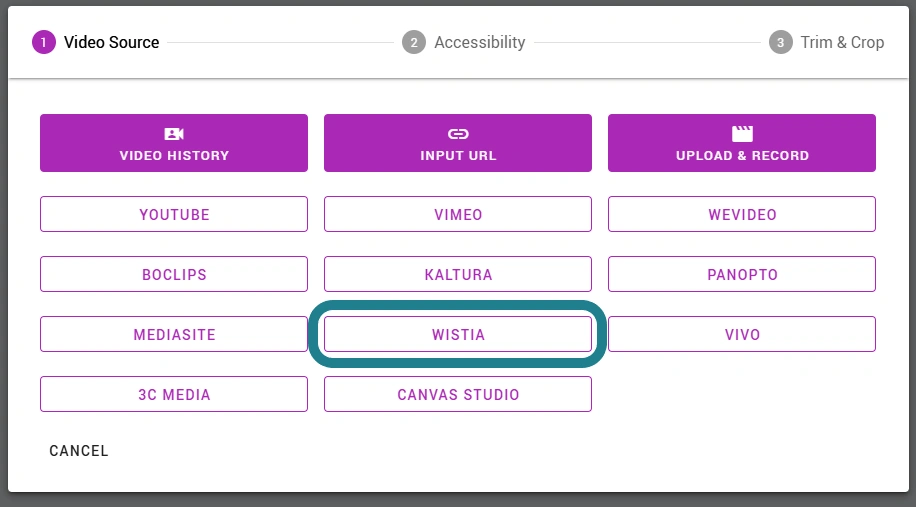Pick Canvas Studio as source
Image resolution: width=916 pixels, height=507 pixels.
pyautogui.click(x=458, y=394)
